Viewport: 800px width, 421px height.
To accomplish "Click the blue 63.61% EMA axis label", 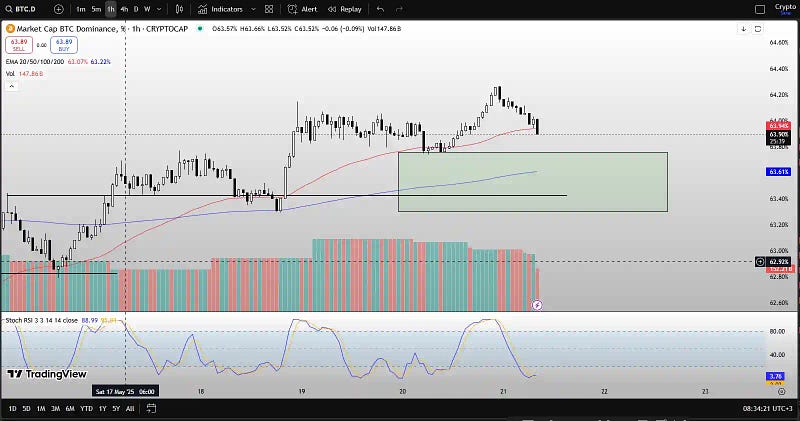I will click(x=778, y=172).
